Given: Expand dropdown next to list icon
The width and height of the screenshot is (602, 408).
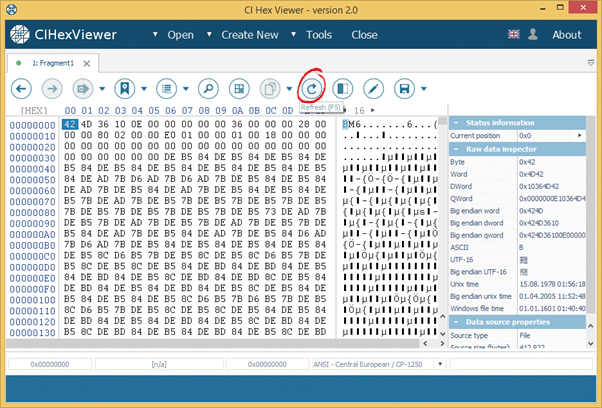Looking at the screenshot, I should click(x=186, y=89).
